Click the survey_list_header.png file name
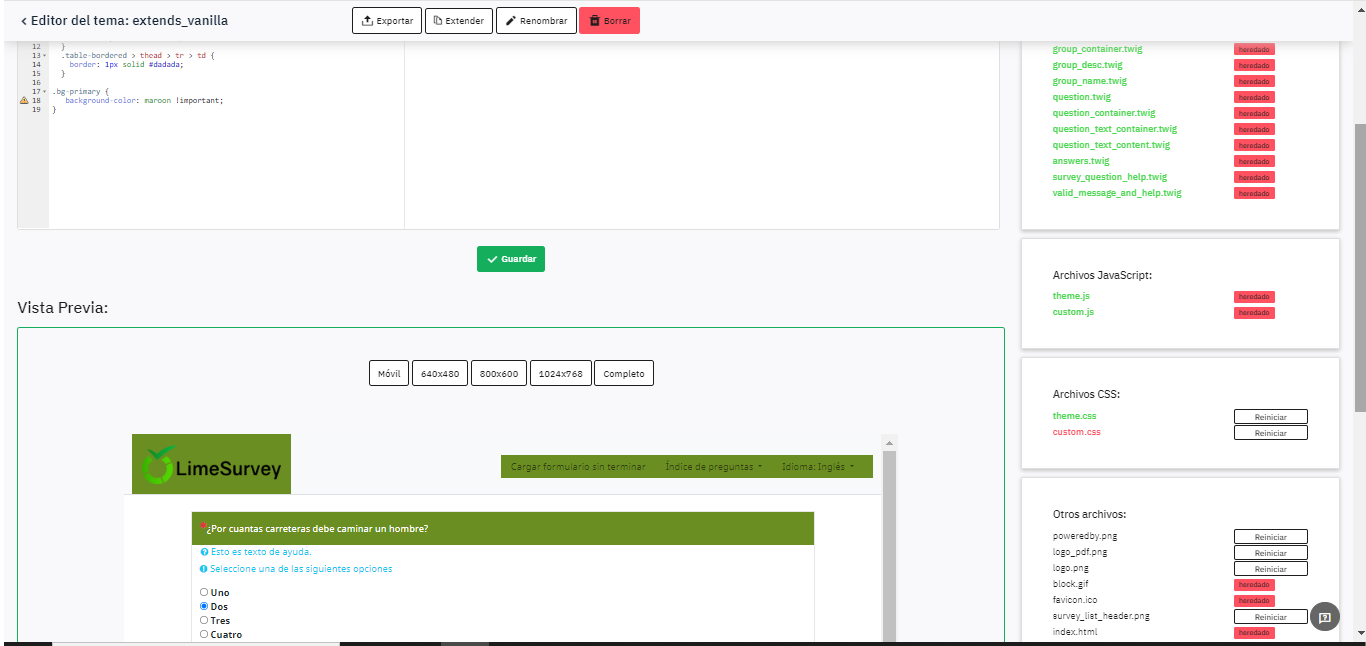Screen dimensions: 1366x646 1101,616
